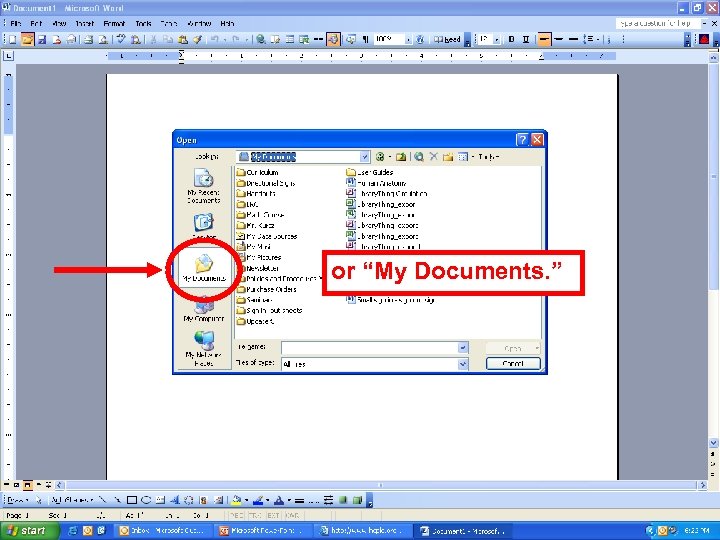Toggle Align Left paragraph button
720x540 pixels.
click(544, 39)
